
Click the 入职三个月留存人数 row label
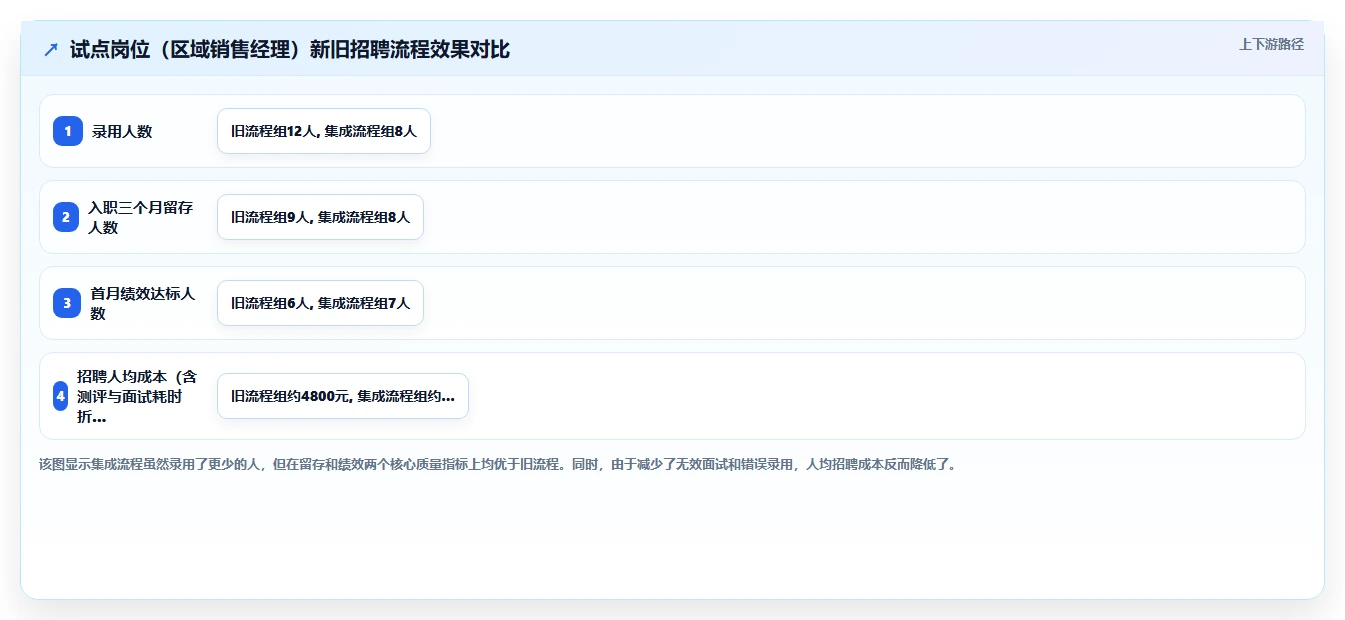pyautogui.click(x=140, y=217)
